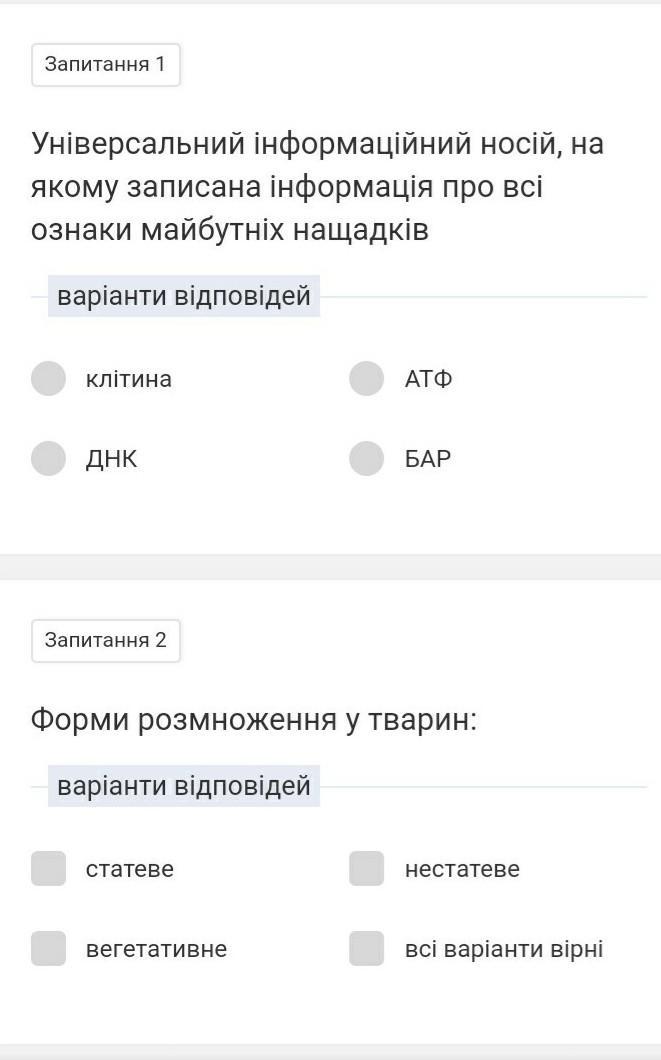The image size is (661, 1060).
Task: Click the всі варіанти вірні text label
Action: [x=504, y=949]
